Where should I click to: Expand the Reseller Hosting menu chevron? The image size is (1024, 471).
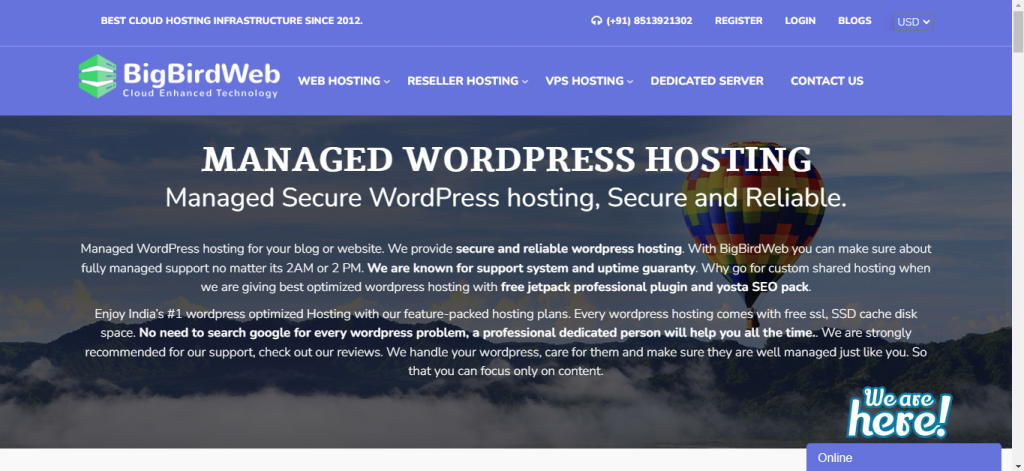click(x=525, y=82)
